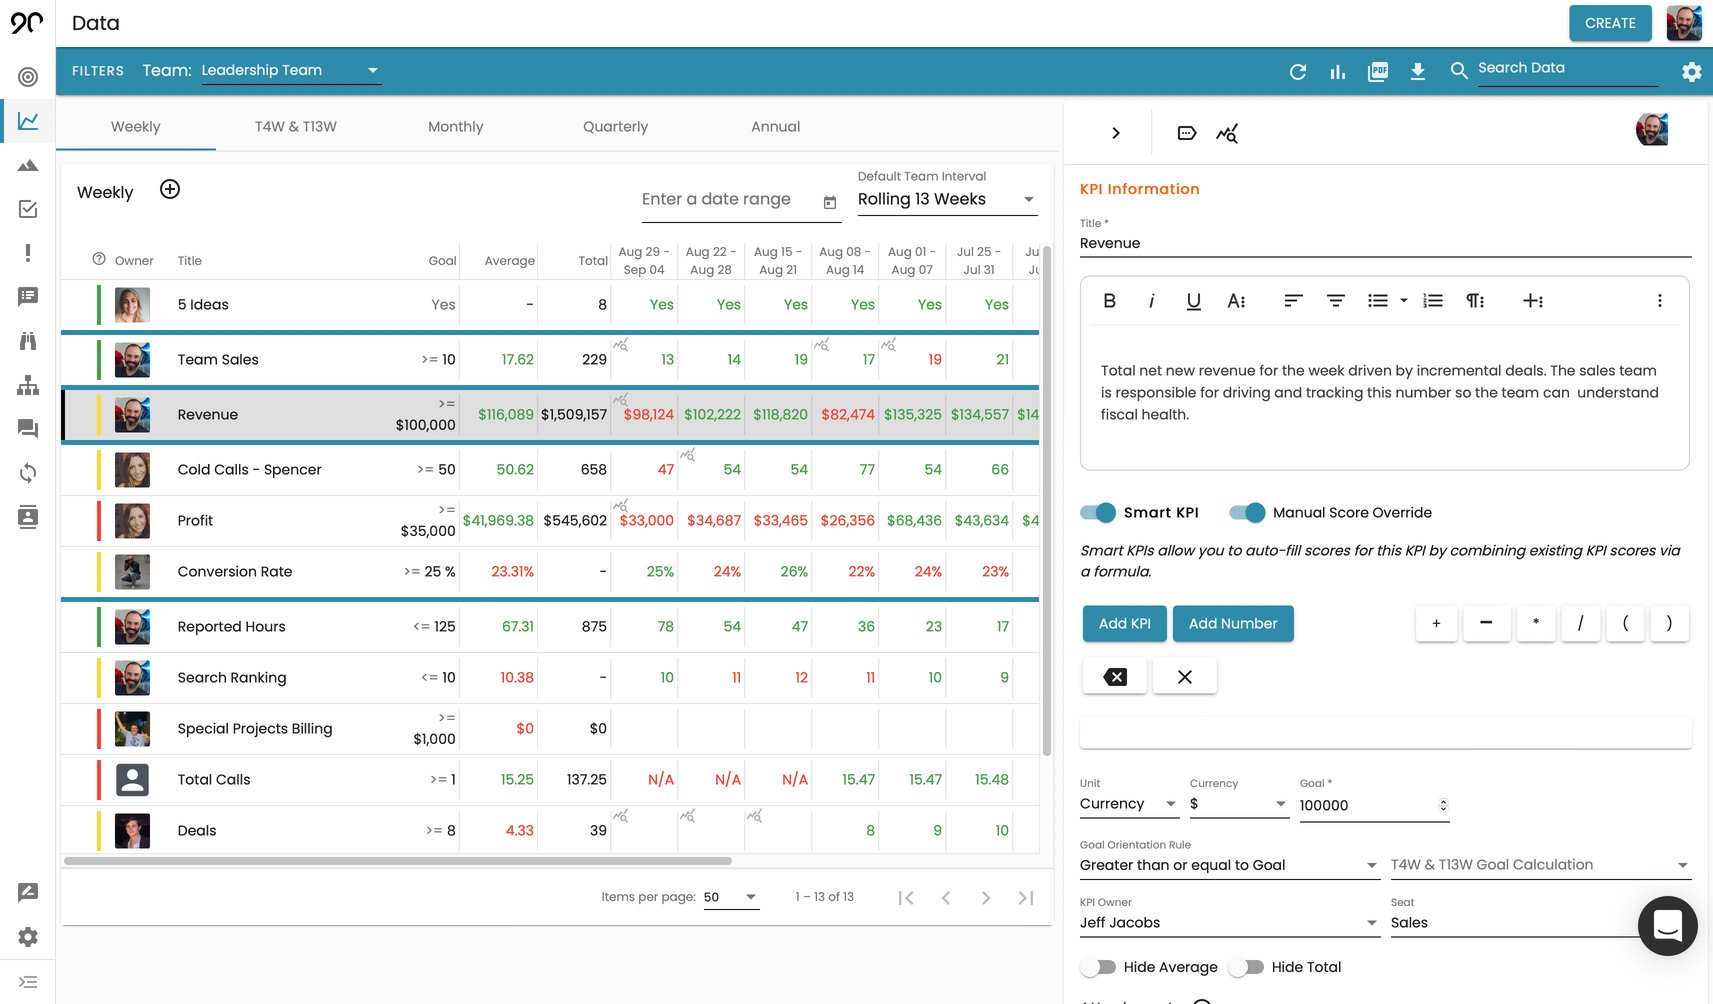Open data settings with the gear icon
Viewport: 1713px width, 1004px height.
coord(1691,71)
